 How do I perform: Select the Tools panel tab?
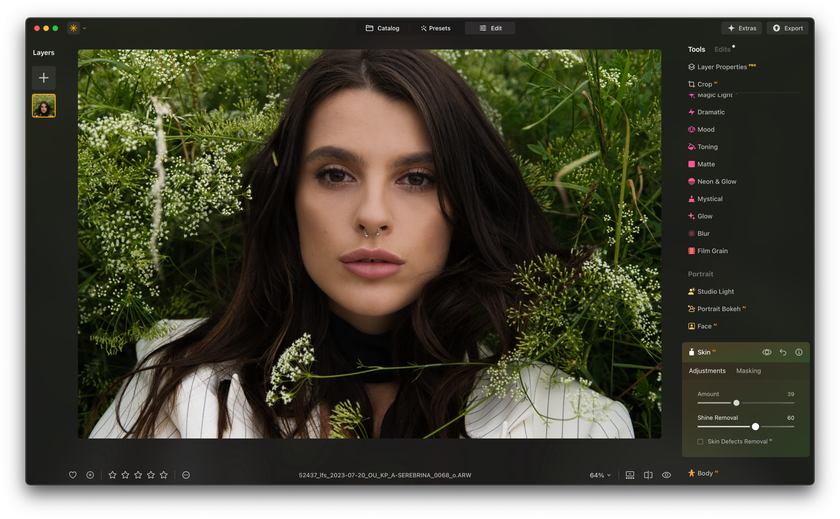coord(696,49)
